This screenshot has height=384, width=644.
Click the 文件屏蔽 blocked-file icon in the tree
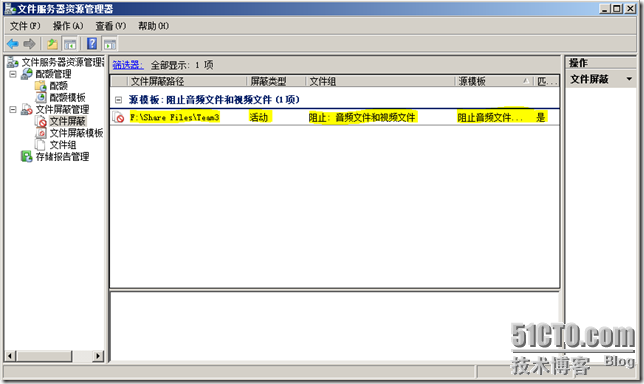[x=41, y=121]
